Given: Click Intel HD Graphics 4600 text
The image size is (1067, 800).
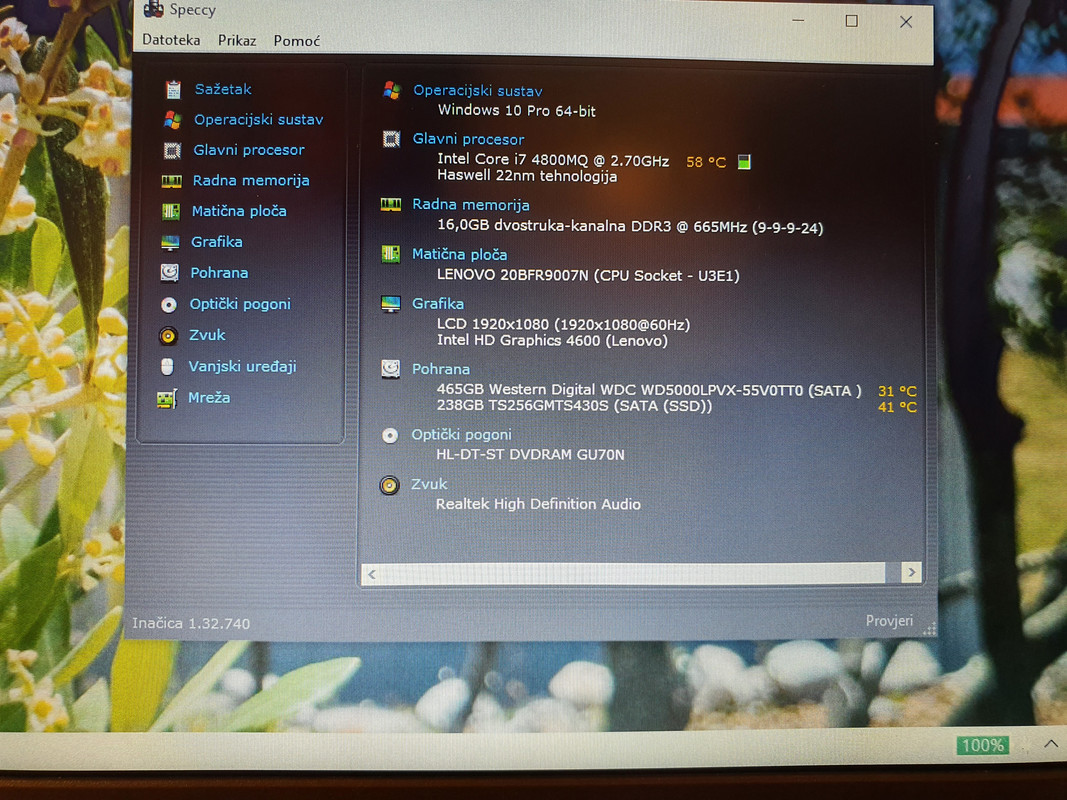Looking at the screenshot, I should 552,340.
